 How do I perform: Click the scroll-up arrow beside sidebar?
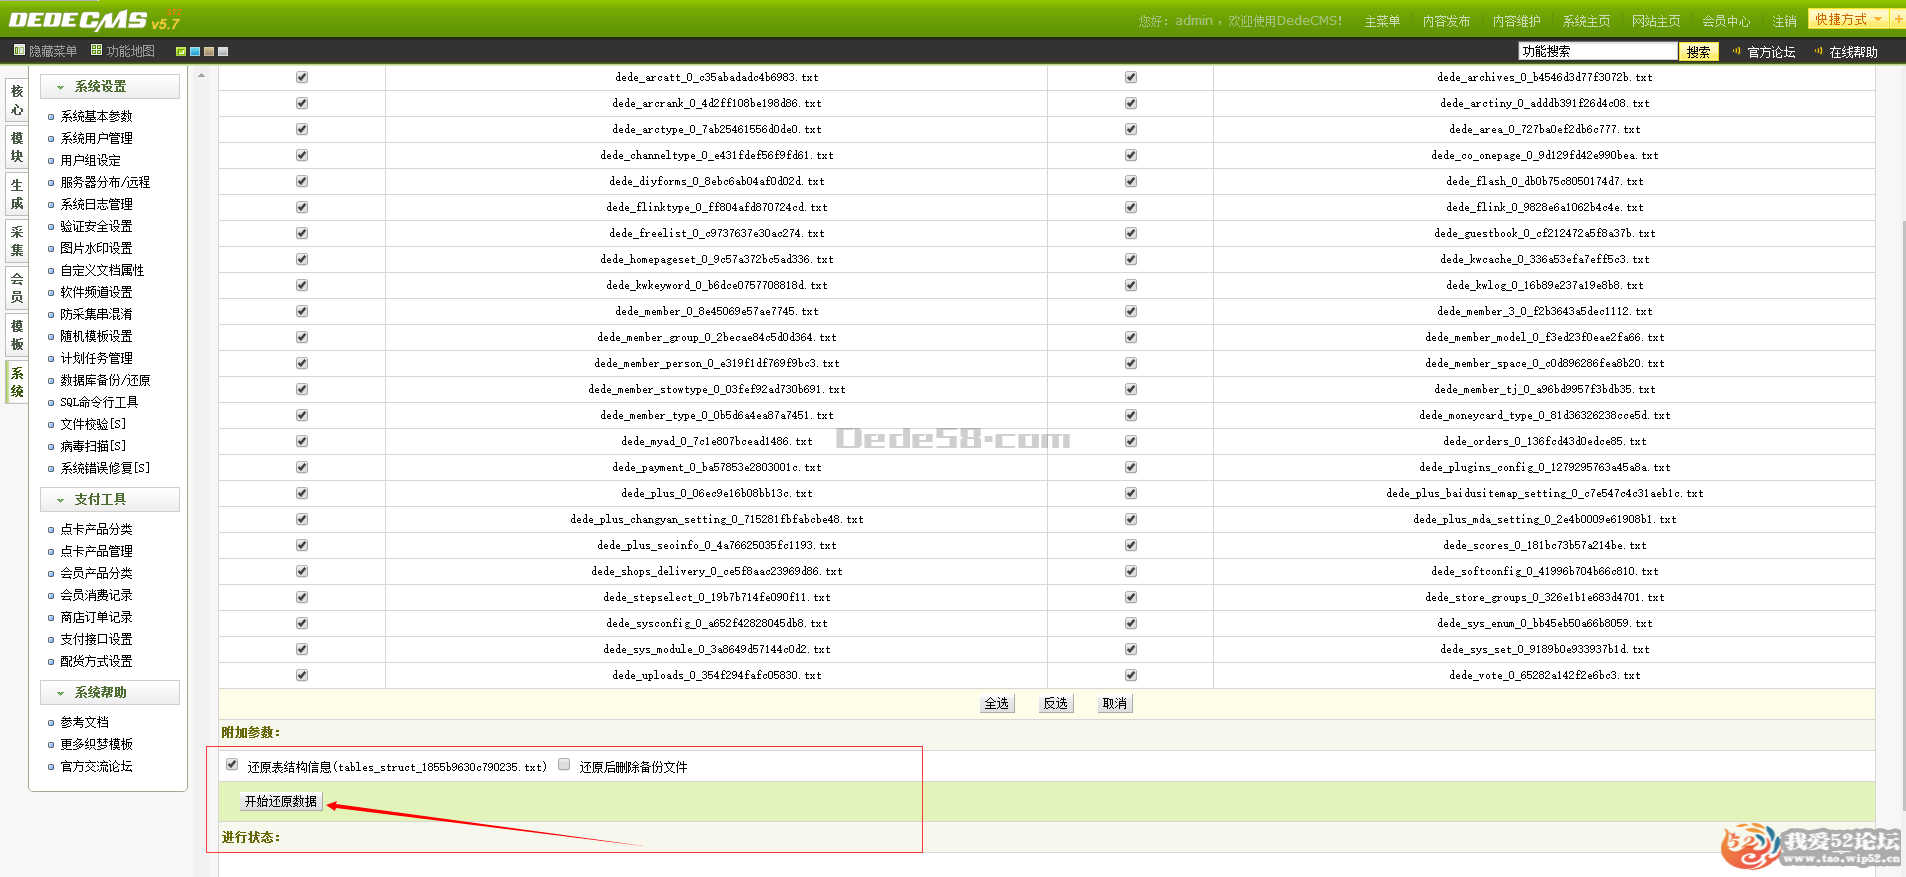pos(201,75)
